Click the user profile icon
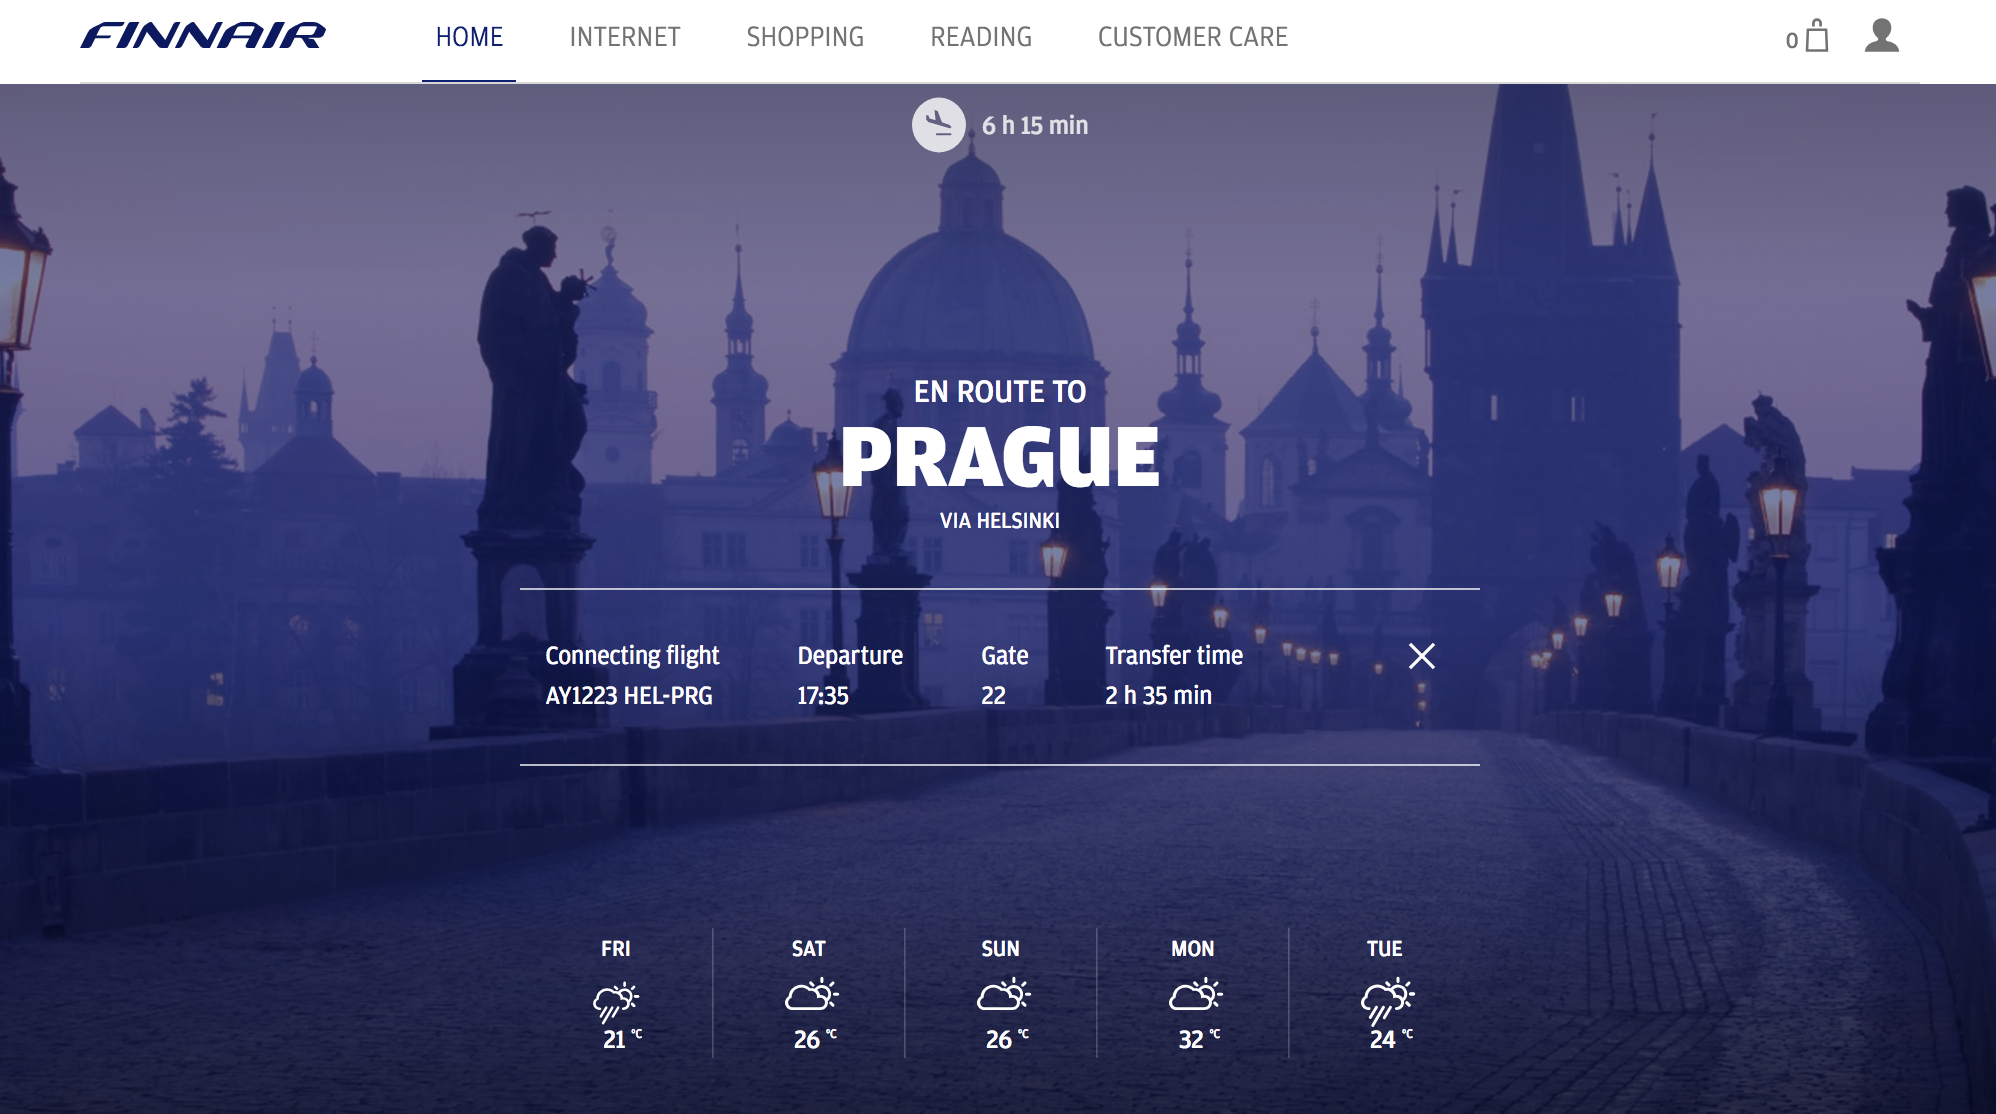This screenshot has width=1996, height=1114. [1882, 37]
